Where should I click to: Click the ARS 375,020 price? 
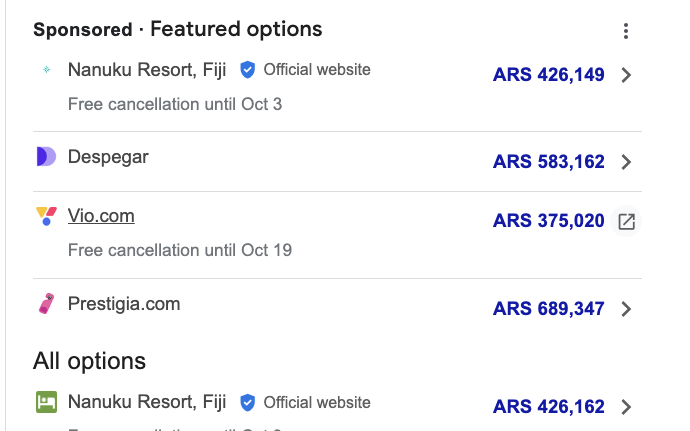click(548, 221)
